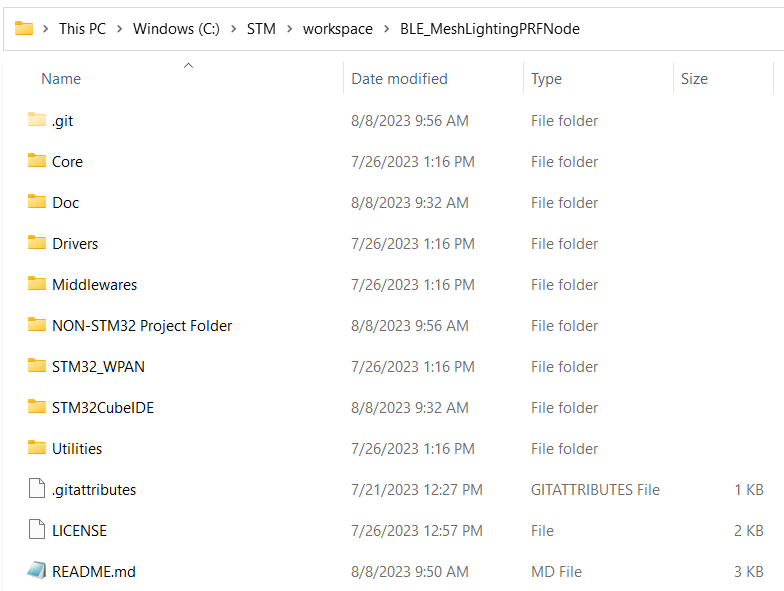Screen dimensions: 784x591
Task: Click the folder icon in the address bar
Action: [24, 28]
